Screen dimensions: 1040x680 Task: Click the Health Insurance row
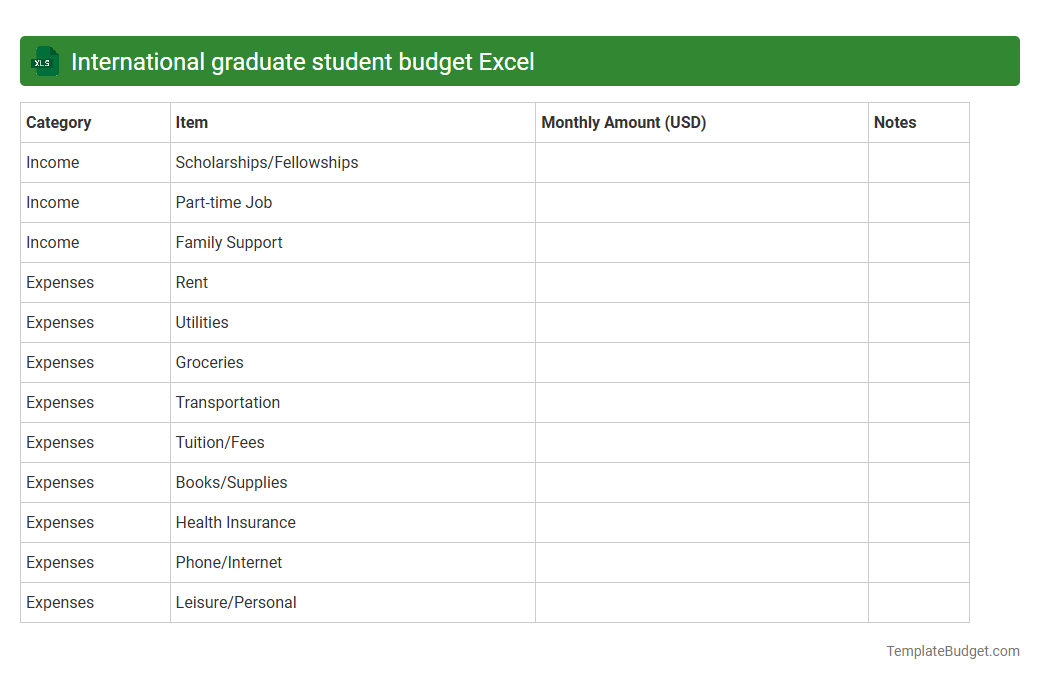pos(235,522)
